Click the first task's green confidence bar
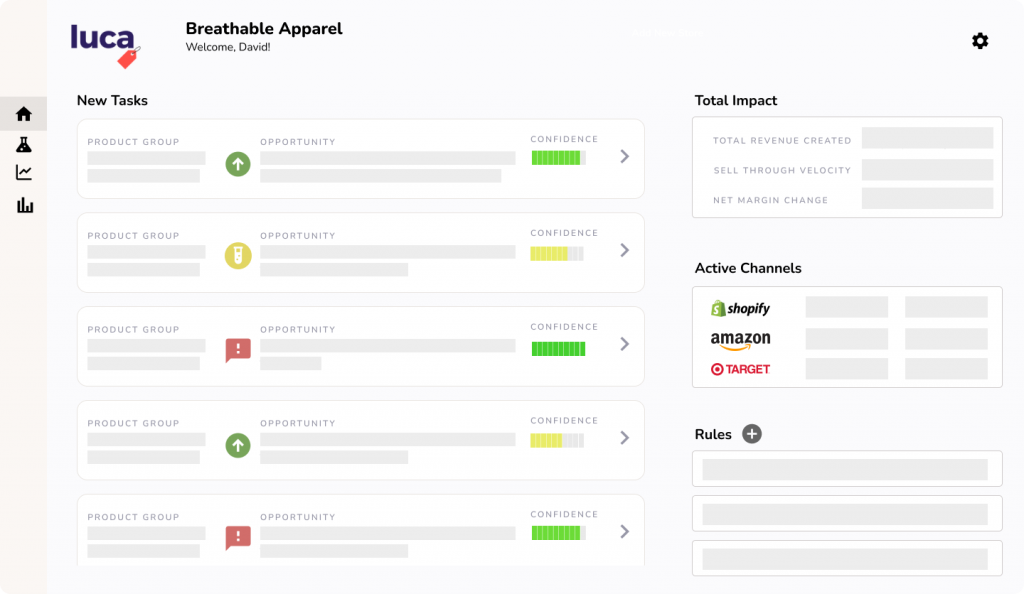The height and width of the screenshot is (594, 1024). [x=557, y=158]
